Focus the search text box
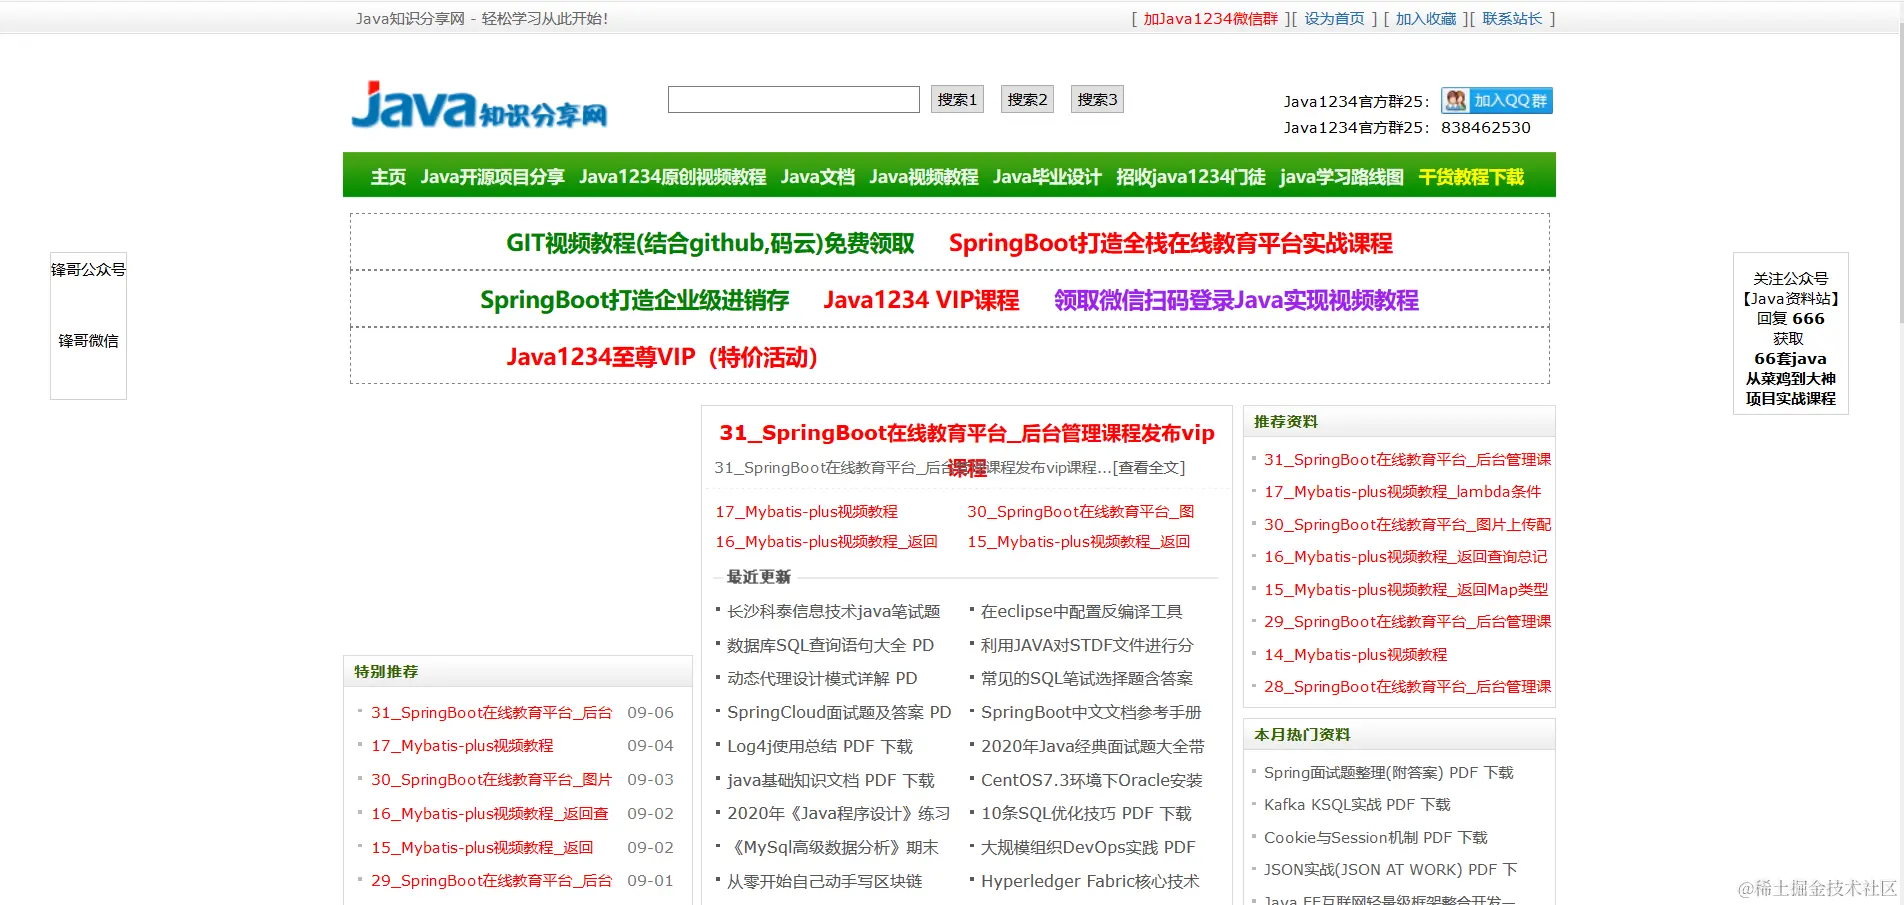The width and height of the screenshot is (1904, 905). coord(794,99)
